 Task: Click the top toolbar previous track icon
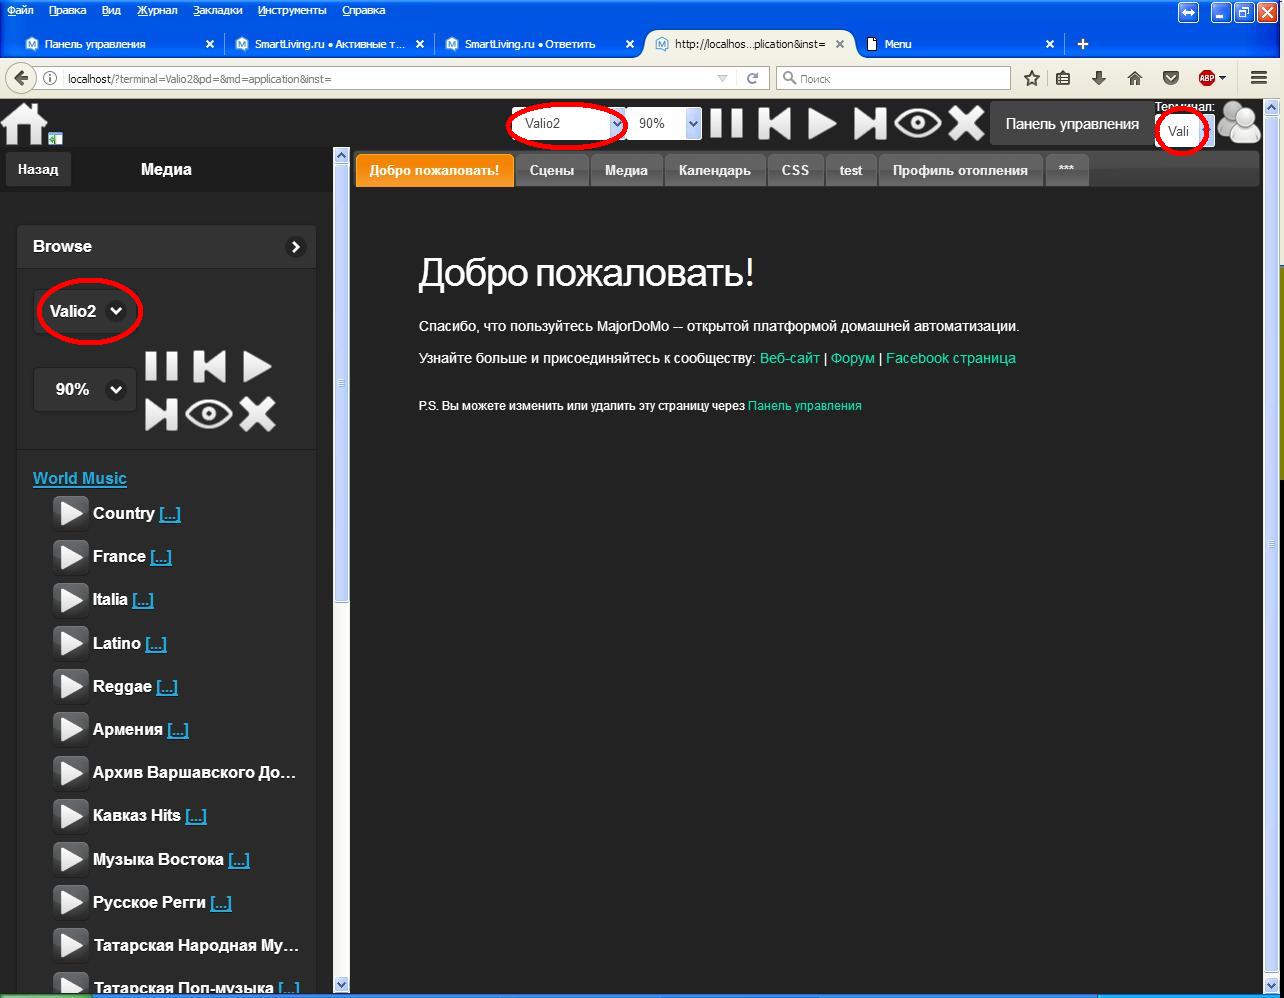[x=774, y=124]
